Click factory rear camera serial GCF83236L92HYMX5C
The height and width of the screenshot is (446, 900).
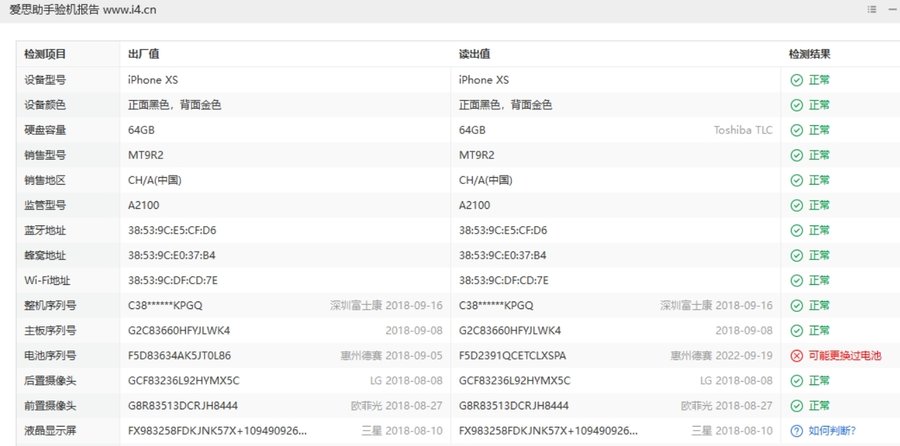184,381
